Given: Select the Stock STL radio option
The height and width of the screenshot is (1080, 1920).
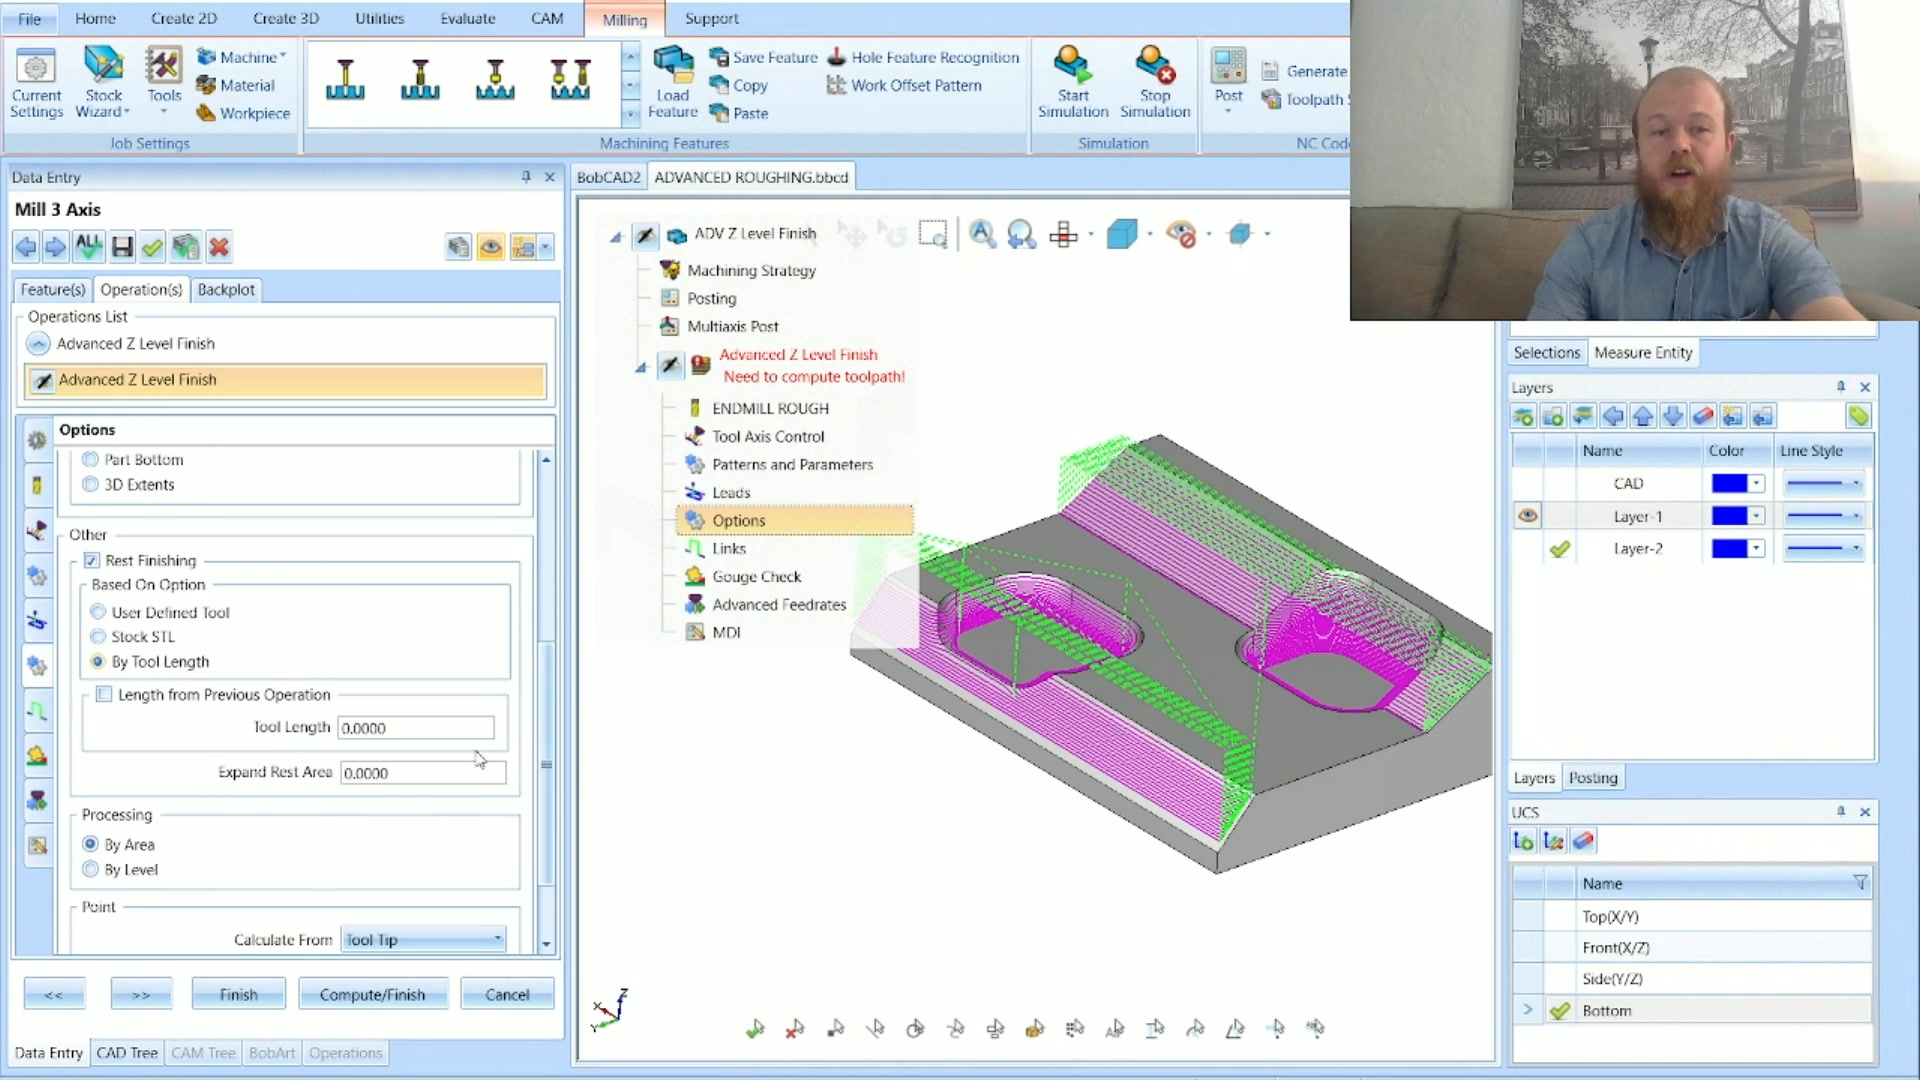Looking at the screenshot, I should [x=98, y=637].
